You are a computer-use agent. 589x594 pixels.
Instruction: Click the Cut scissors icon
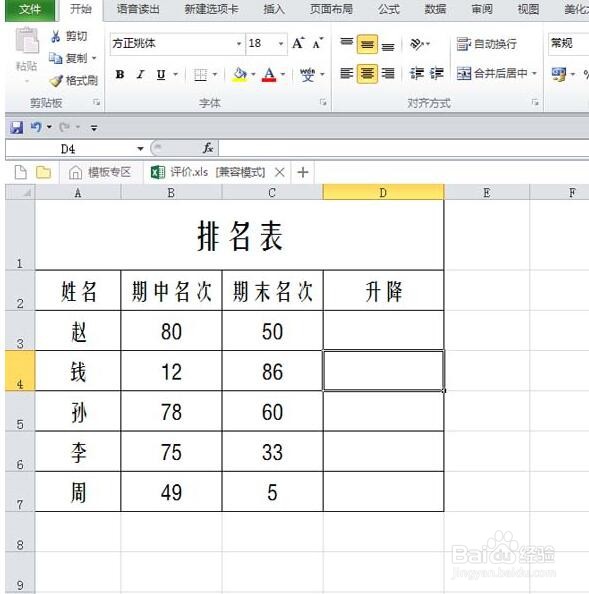click(56, 36)
